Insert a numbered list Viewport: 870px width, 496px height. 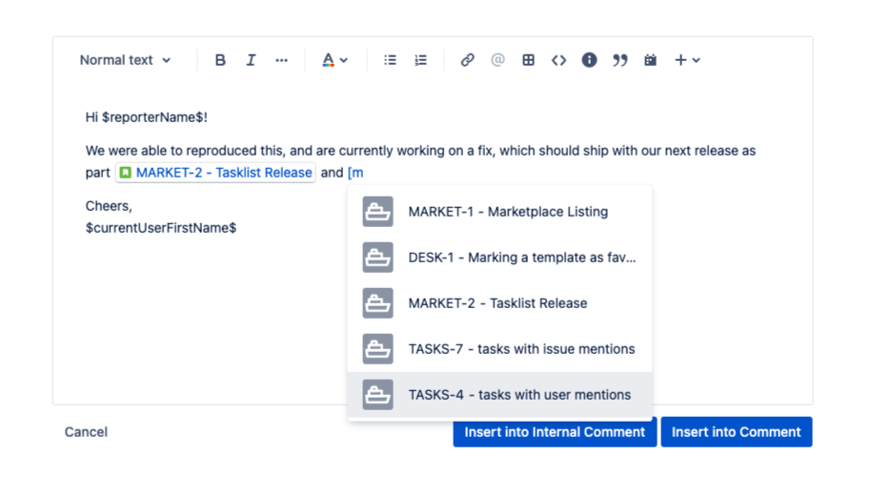421,60
